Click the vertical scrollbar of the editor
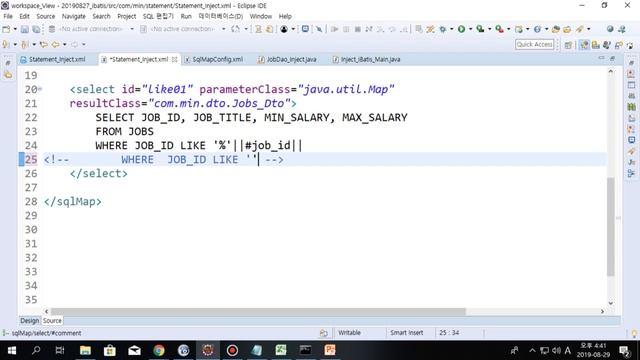640x360 pixels. 611,227
